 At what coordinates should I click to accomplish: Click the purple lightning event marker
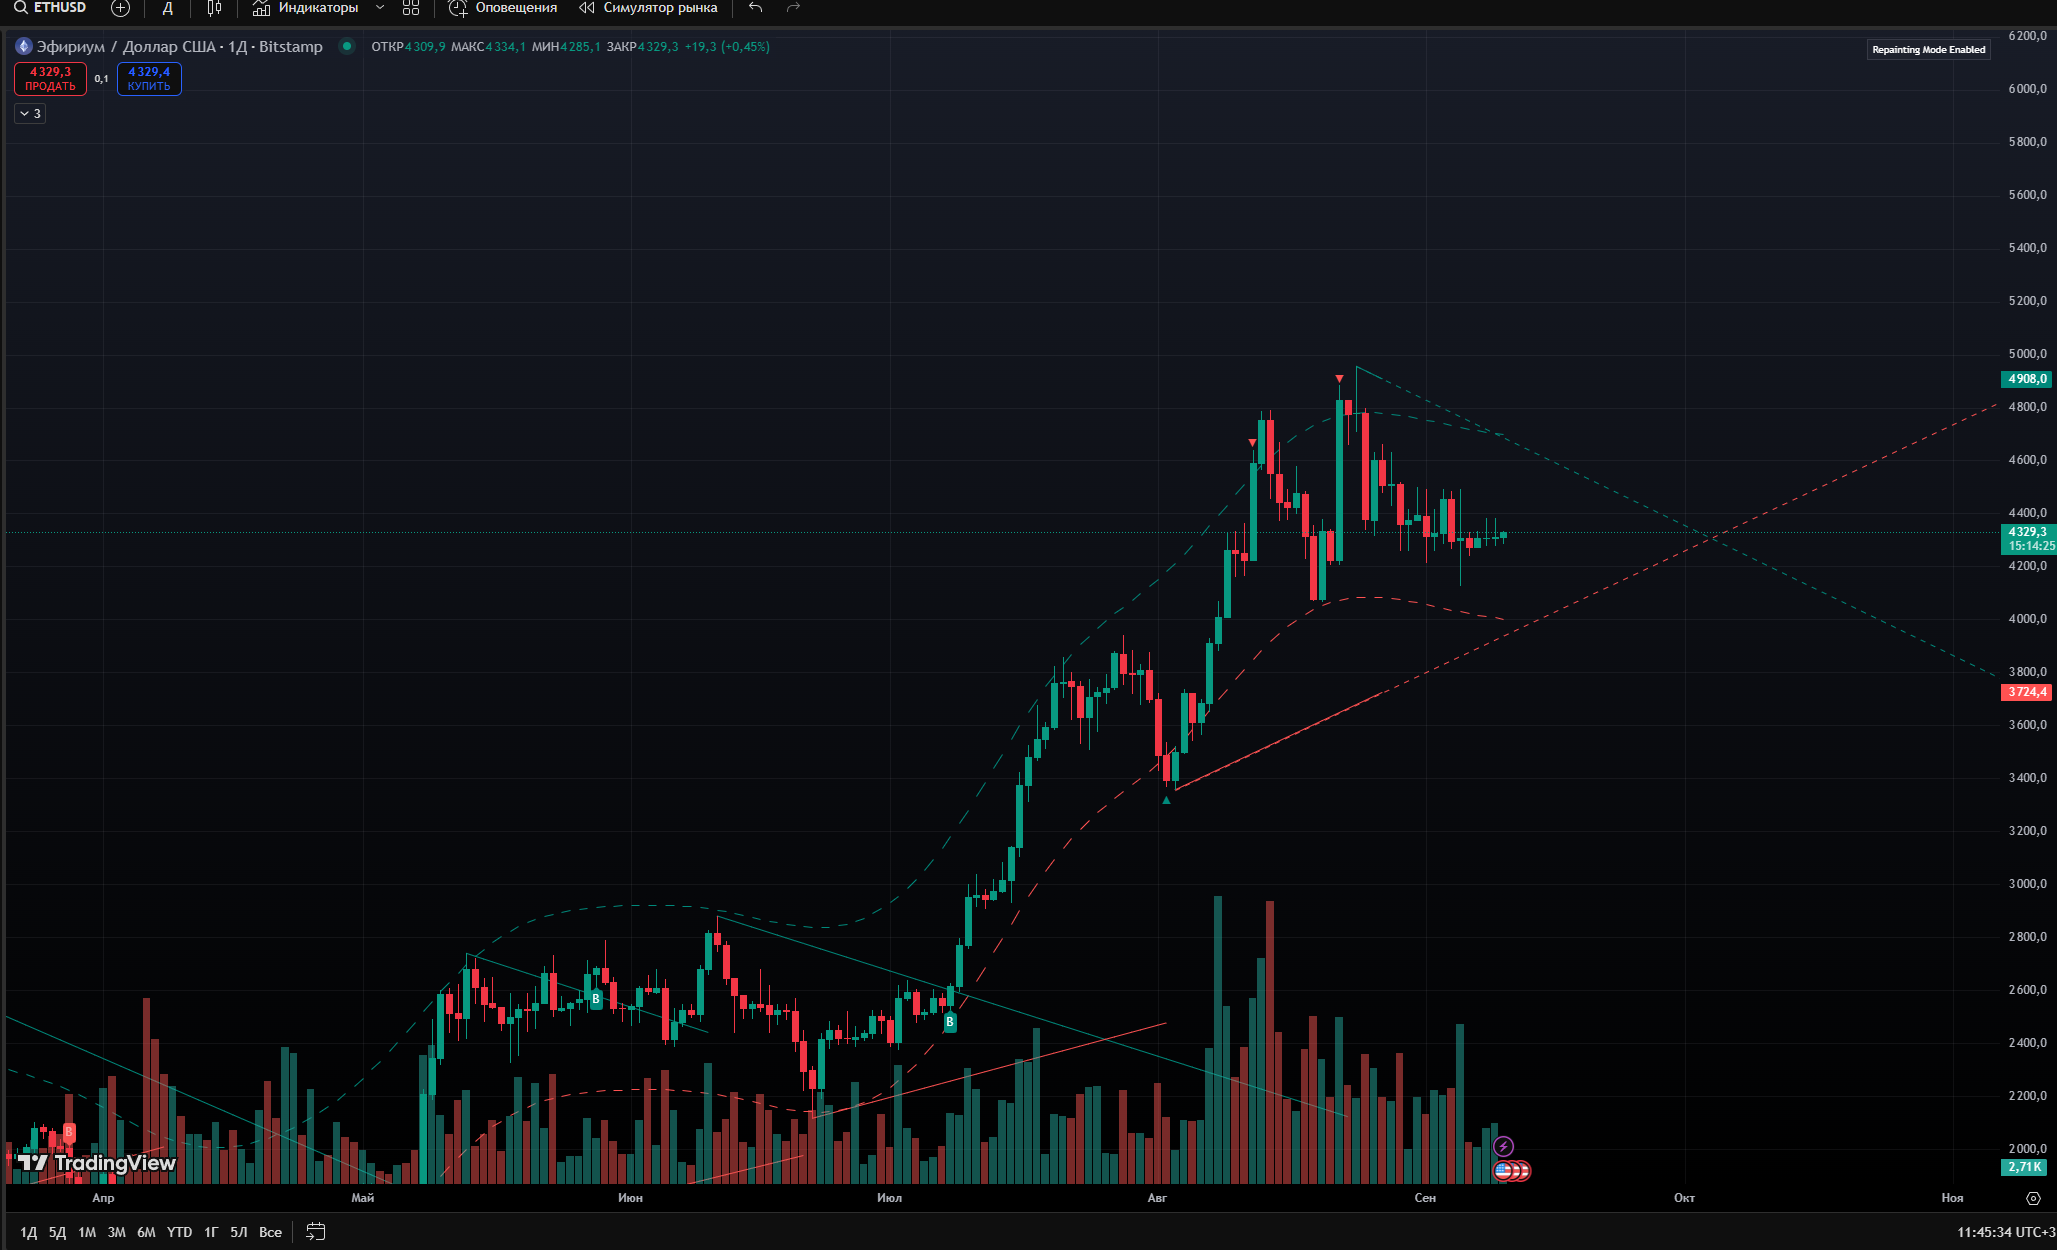click(1503, 1146)
